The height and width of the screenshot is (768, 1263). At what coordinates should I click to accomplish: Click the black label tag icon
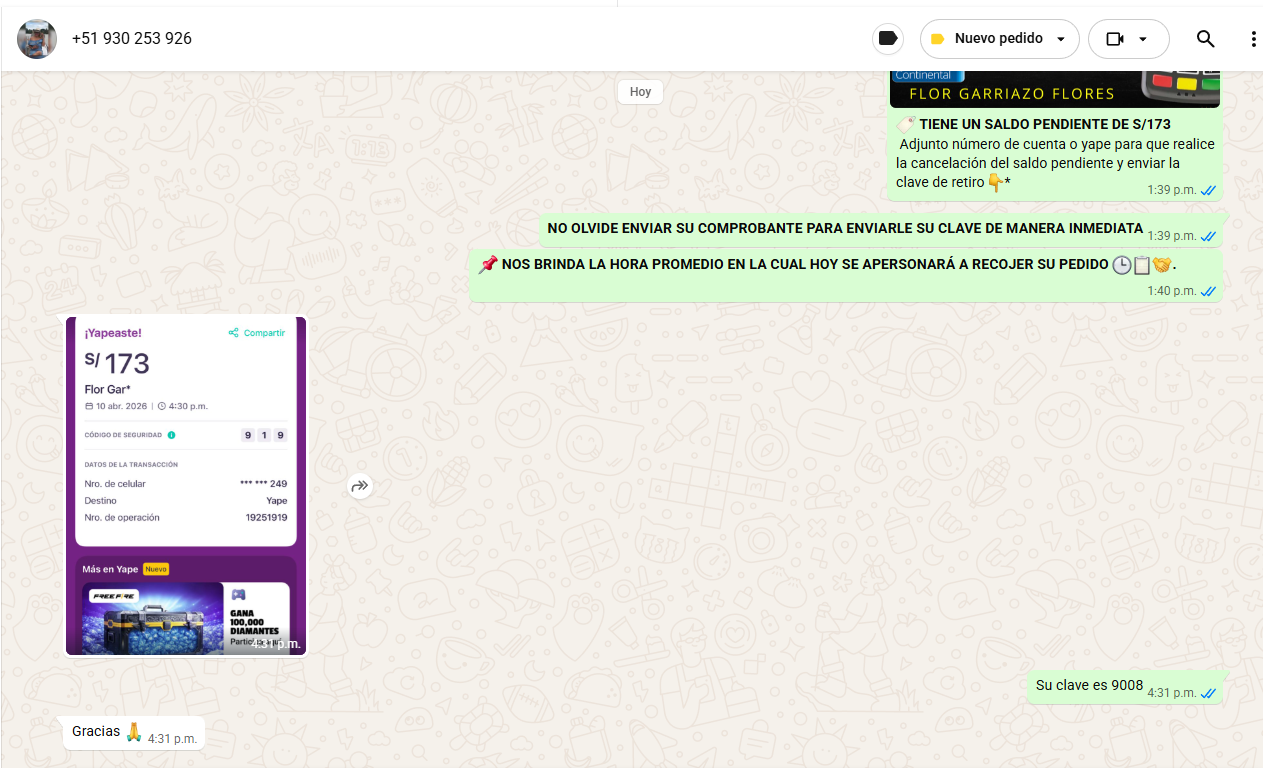coord(887,39)
